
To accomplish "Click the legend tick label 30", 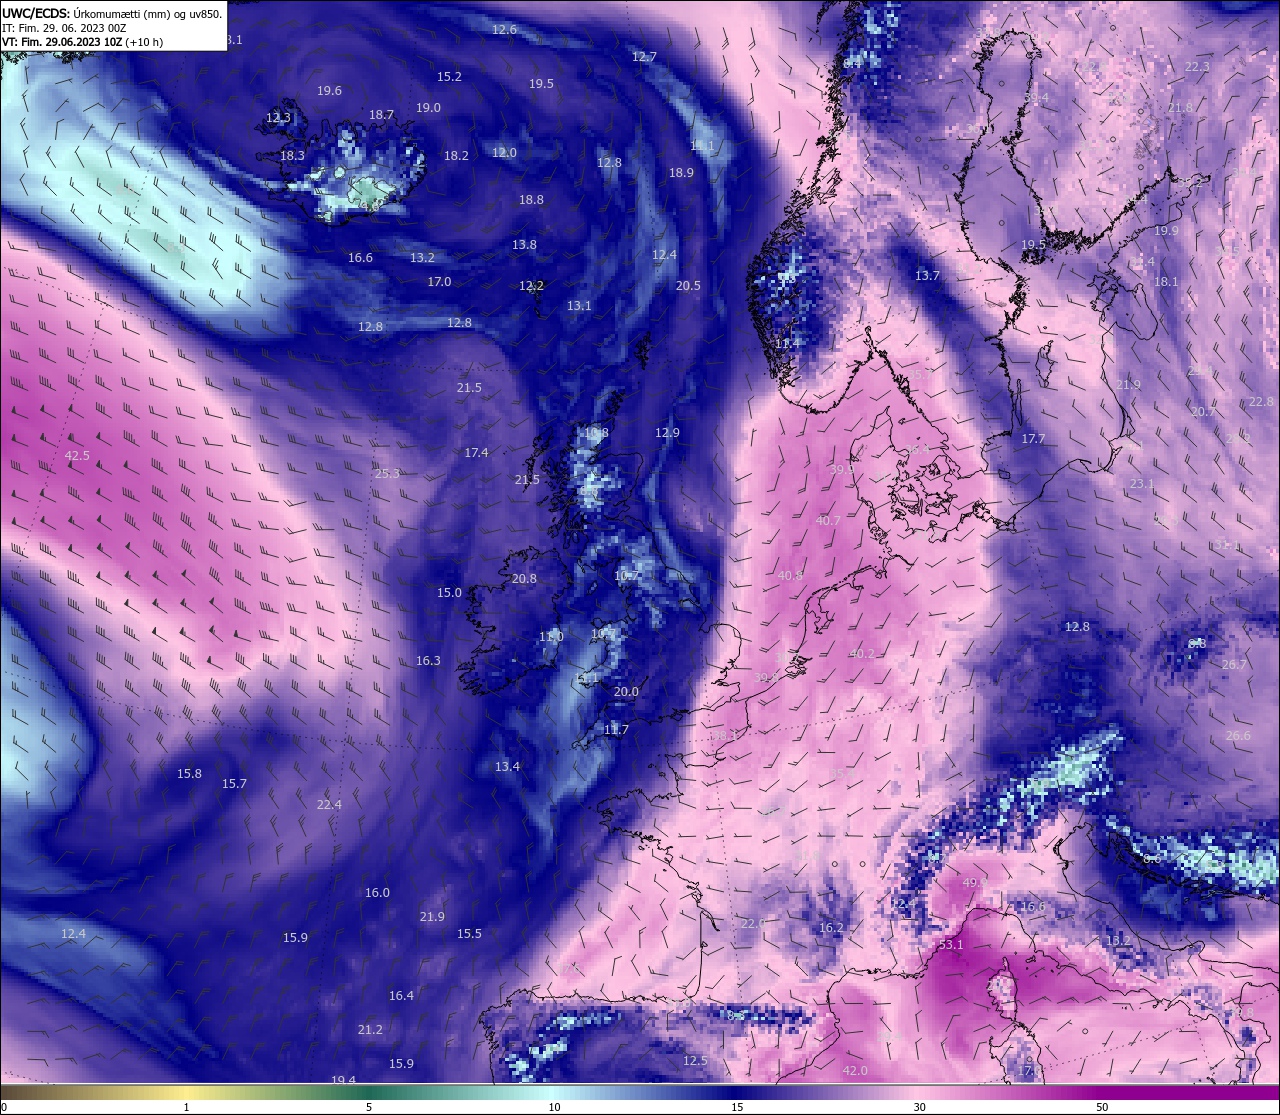I will pyautogui.click(x=919, y=1107).
